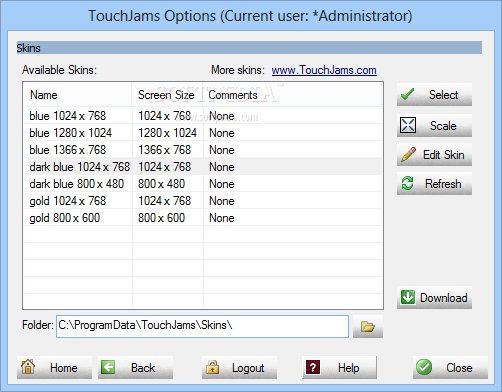Go to the Home screen

coord(54,368)
